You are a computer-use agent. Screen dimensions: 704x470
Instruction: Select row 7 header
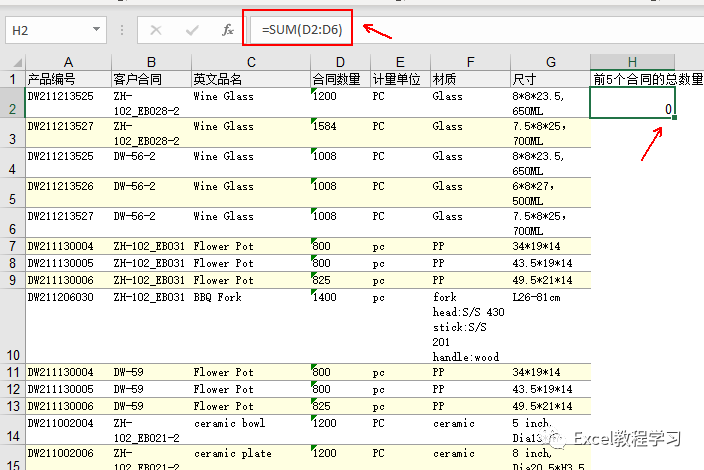click(13, 246)
